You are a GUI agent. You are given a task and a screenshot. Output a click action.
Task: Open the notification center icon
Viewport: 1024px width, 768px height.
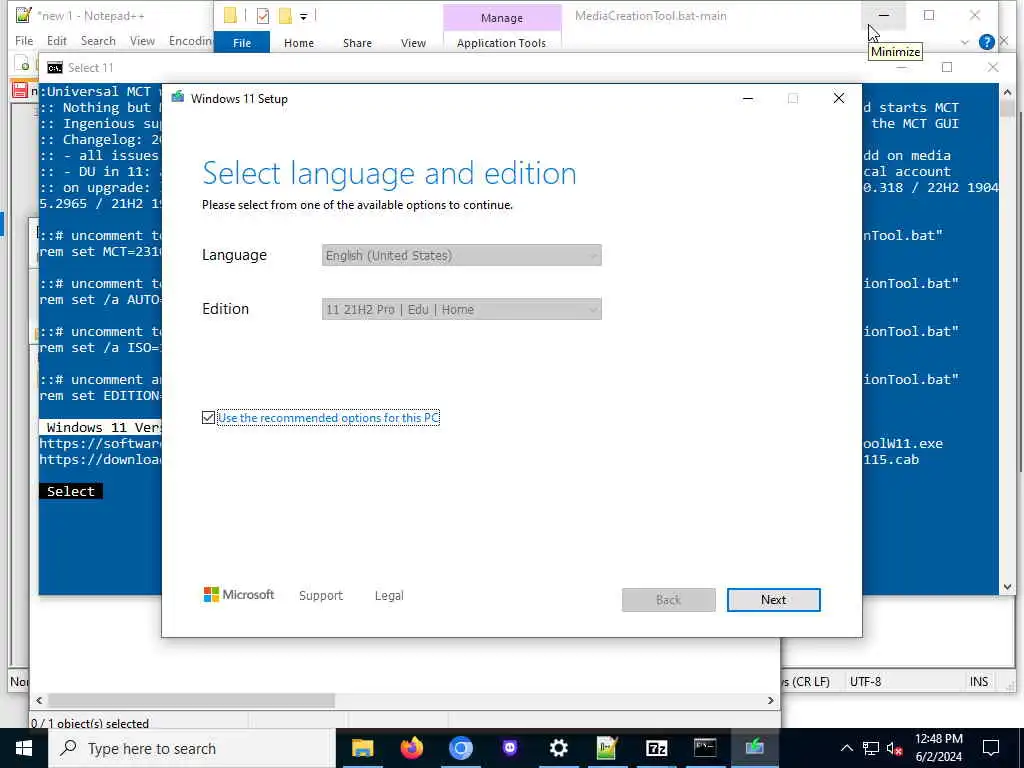click(991, 748)
